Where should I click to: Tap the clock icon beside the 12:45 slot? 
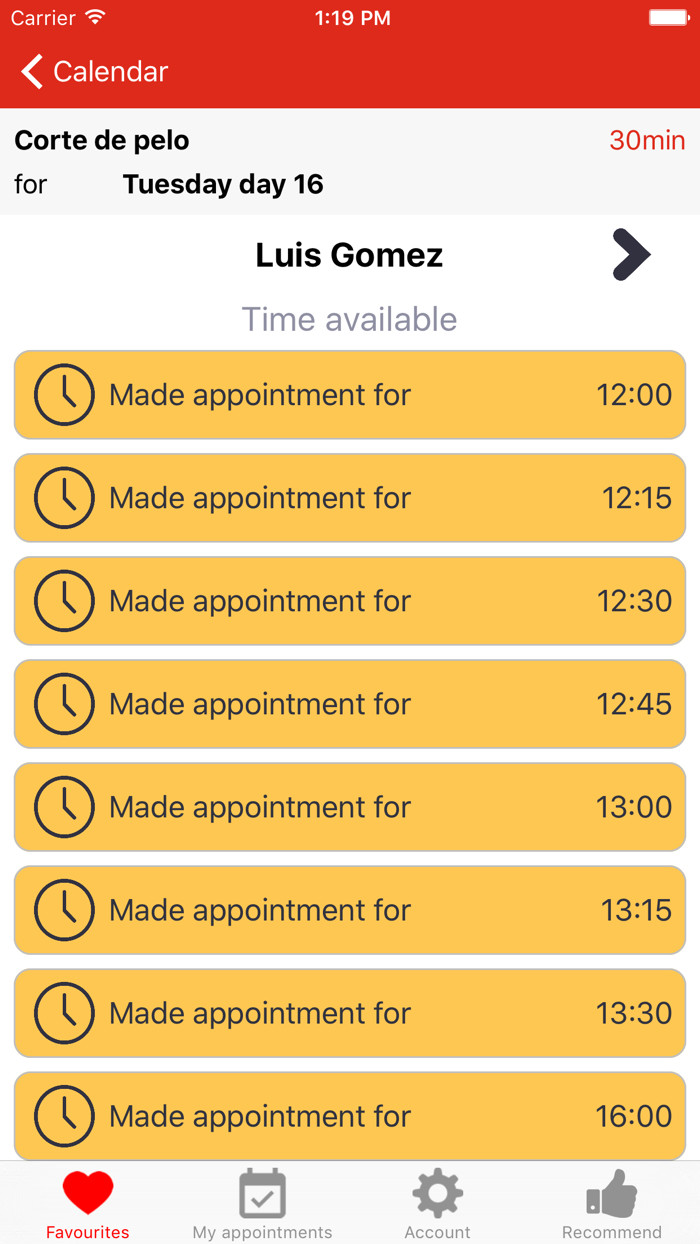63,704
